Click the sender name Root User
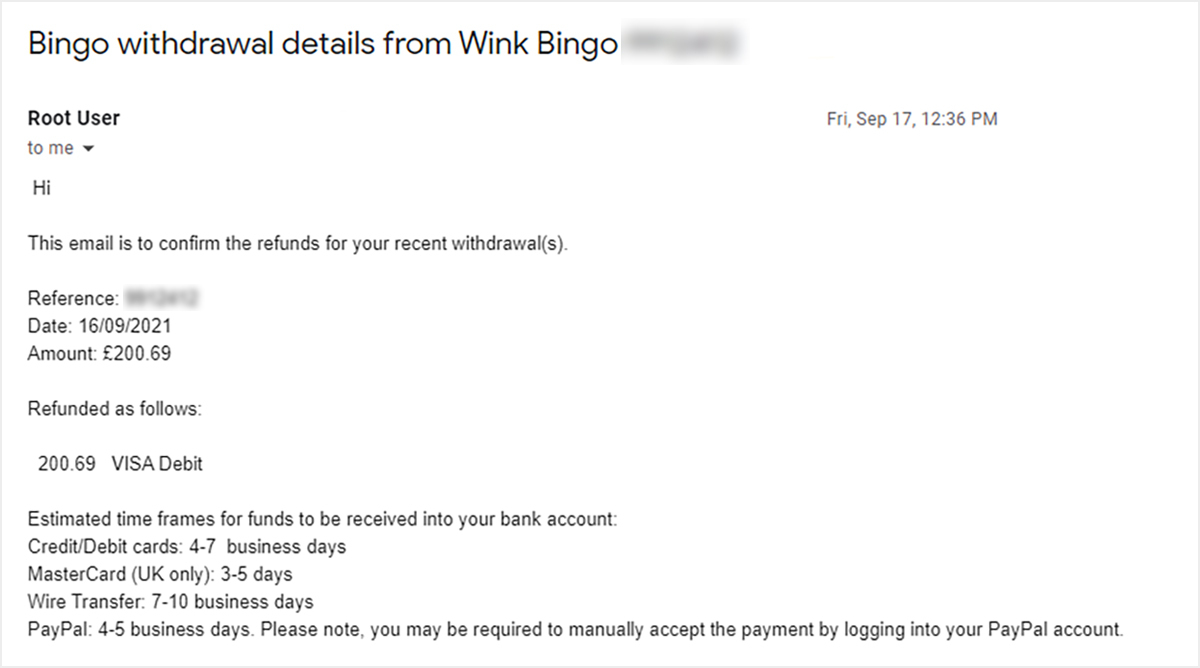 pos(74,118)
